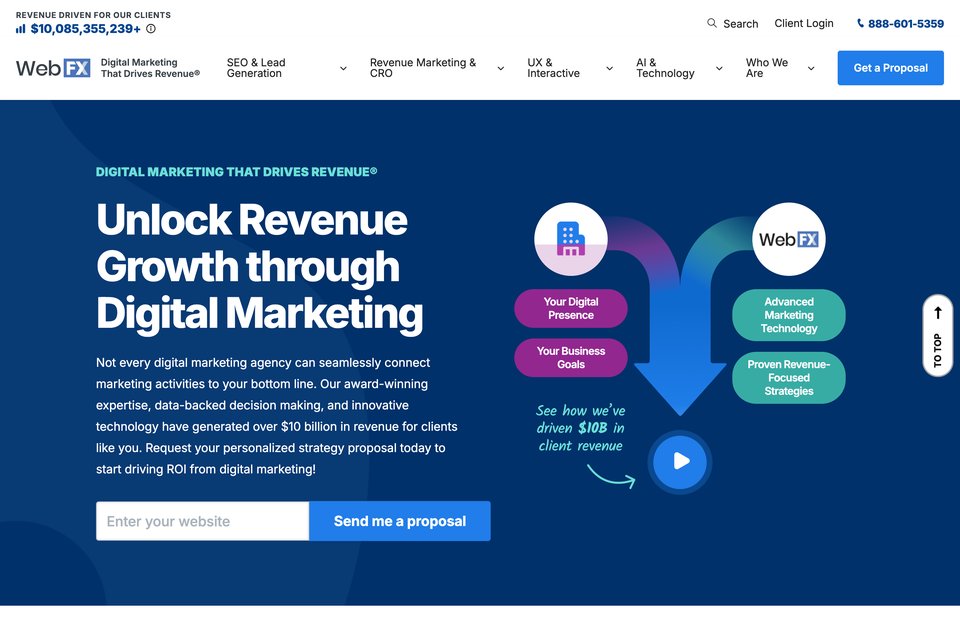Viewport: 960px width, 627px height.
Task: Click the Get a Proposal button
Action: click(890, 68)
